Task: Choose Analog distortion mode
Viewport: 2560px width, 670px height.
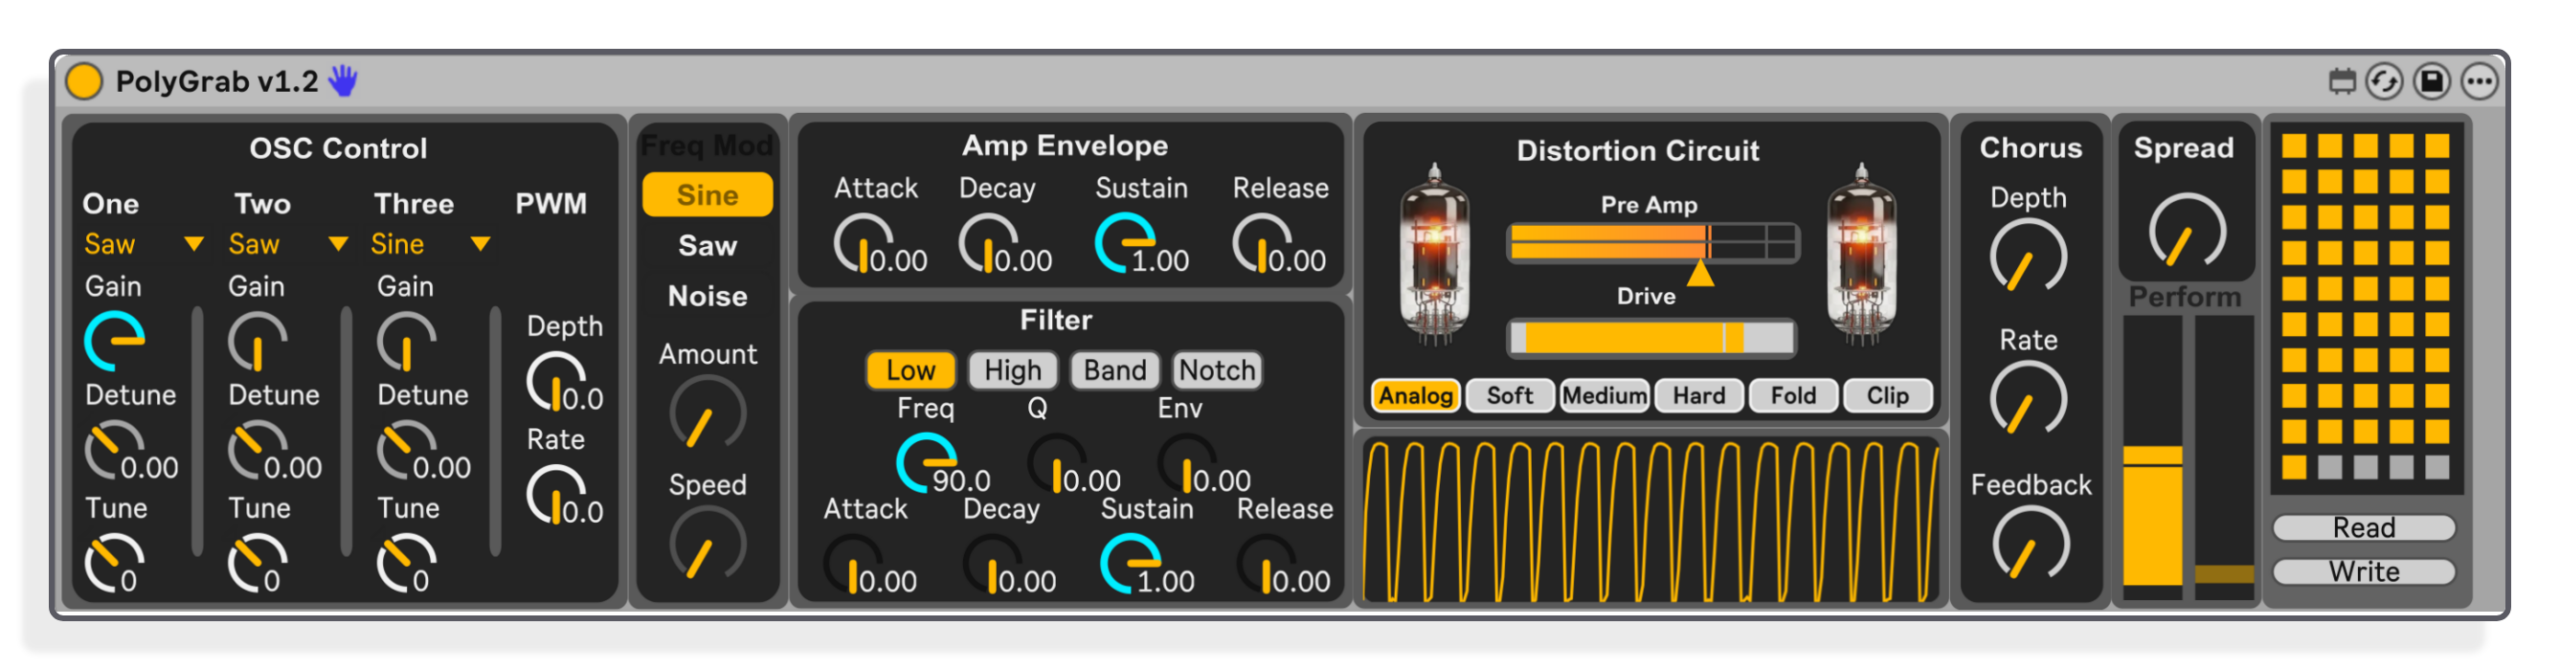Action: point(1416,396)
